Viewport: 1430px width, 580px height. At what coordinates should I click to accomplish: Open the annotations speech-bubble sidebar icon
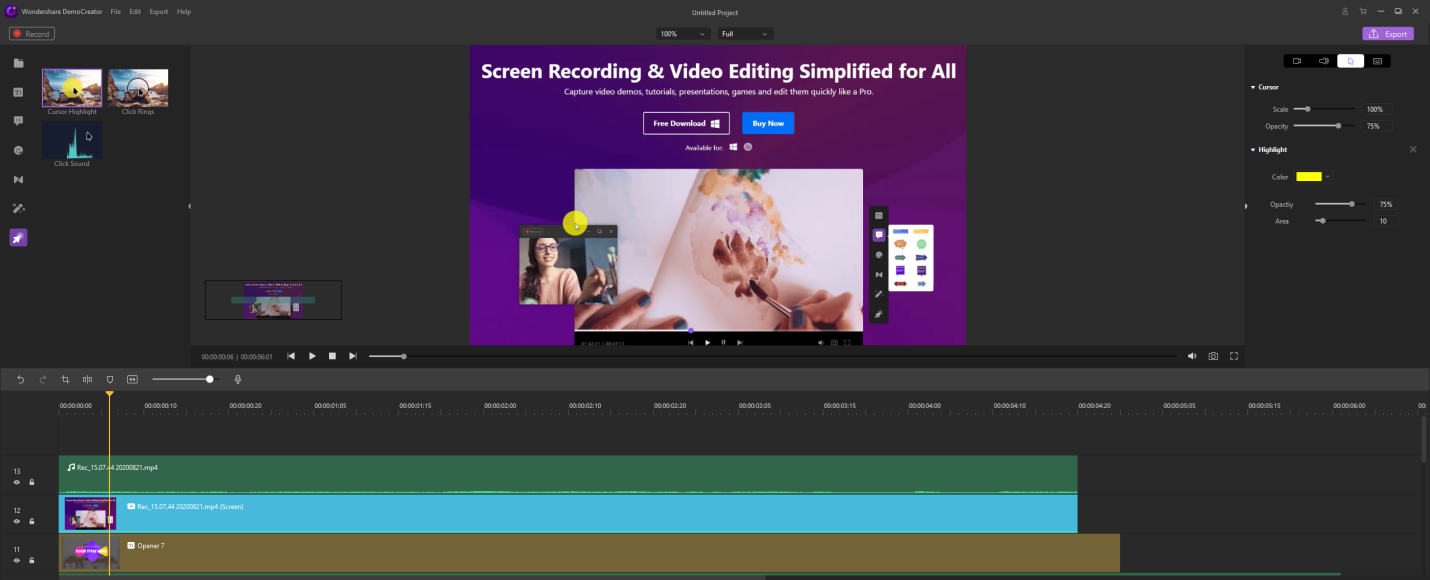(18, 121)
